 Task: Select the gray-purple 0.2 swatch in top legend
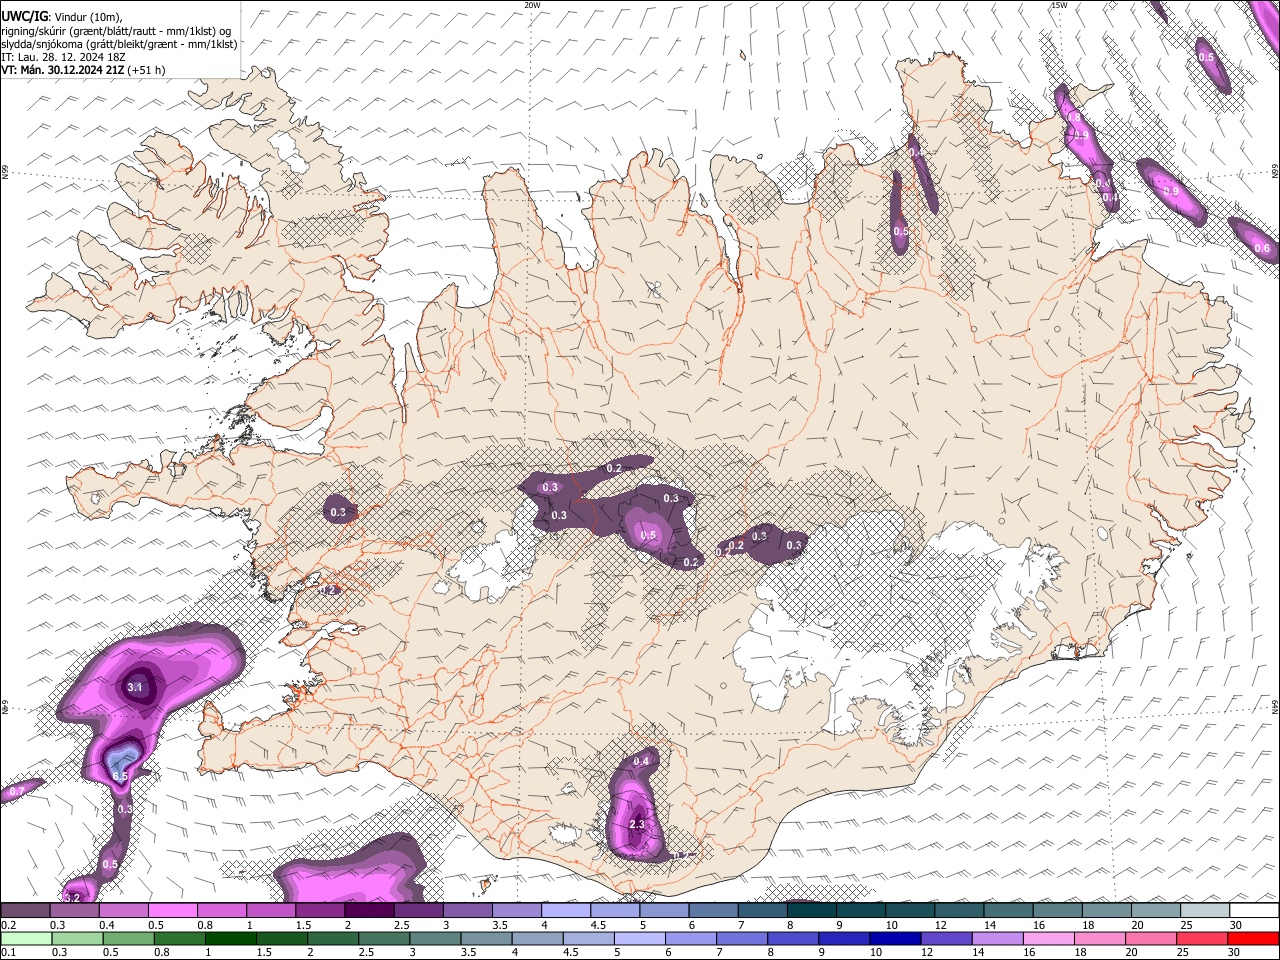coord(24,910)
